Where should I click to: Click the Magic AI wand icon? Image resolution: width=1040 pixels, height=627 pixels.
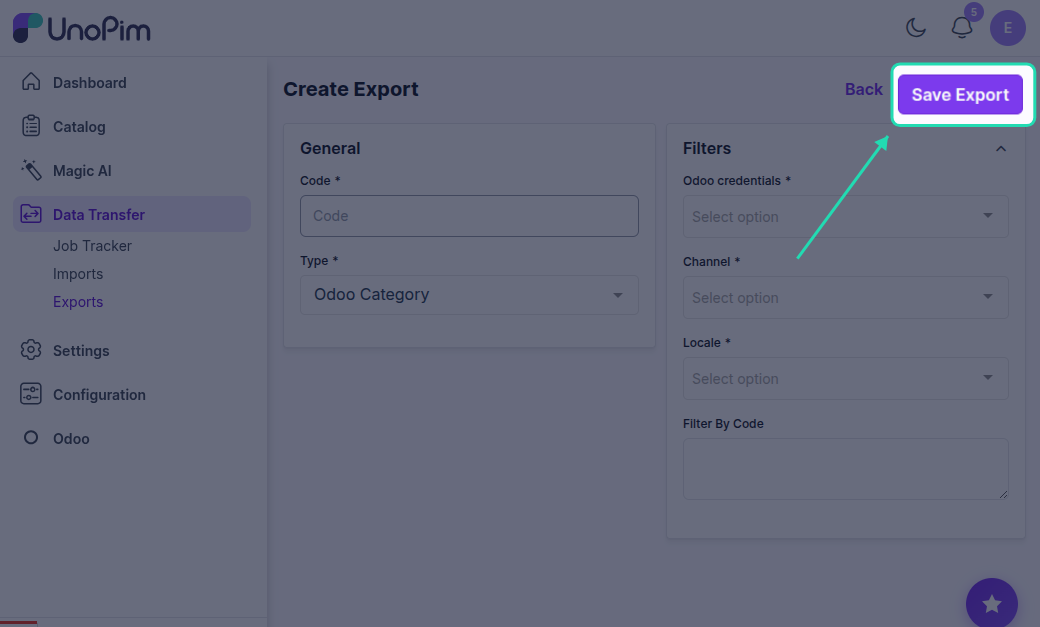coord(31,170)
